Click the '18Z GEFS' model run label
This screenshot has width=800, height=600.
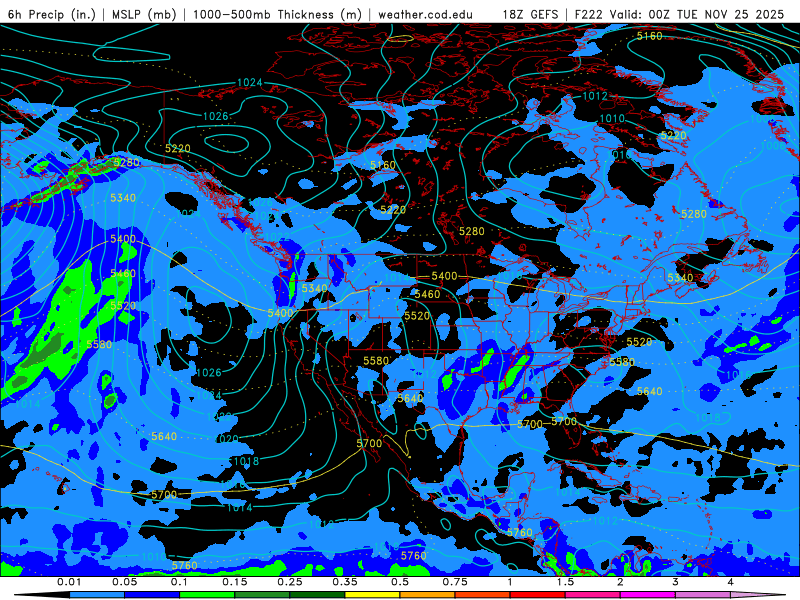531,14
